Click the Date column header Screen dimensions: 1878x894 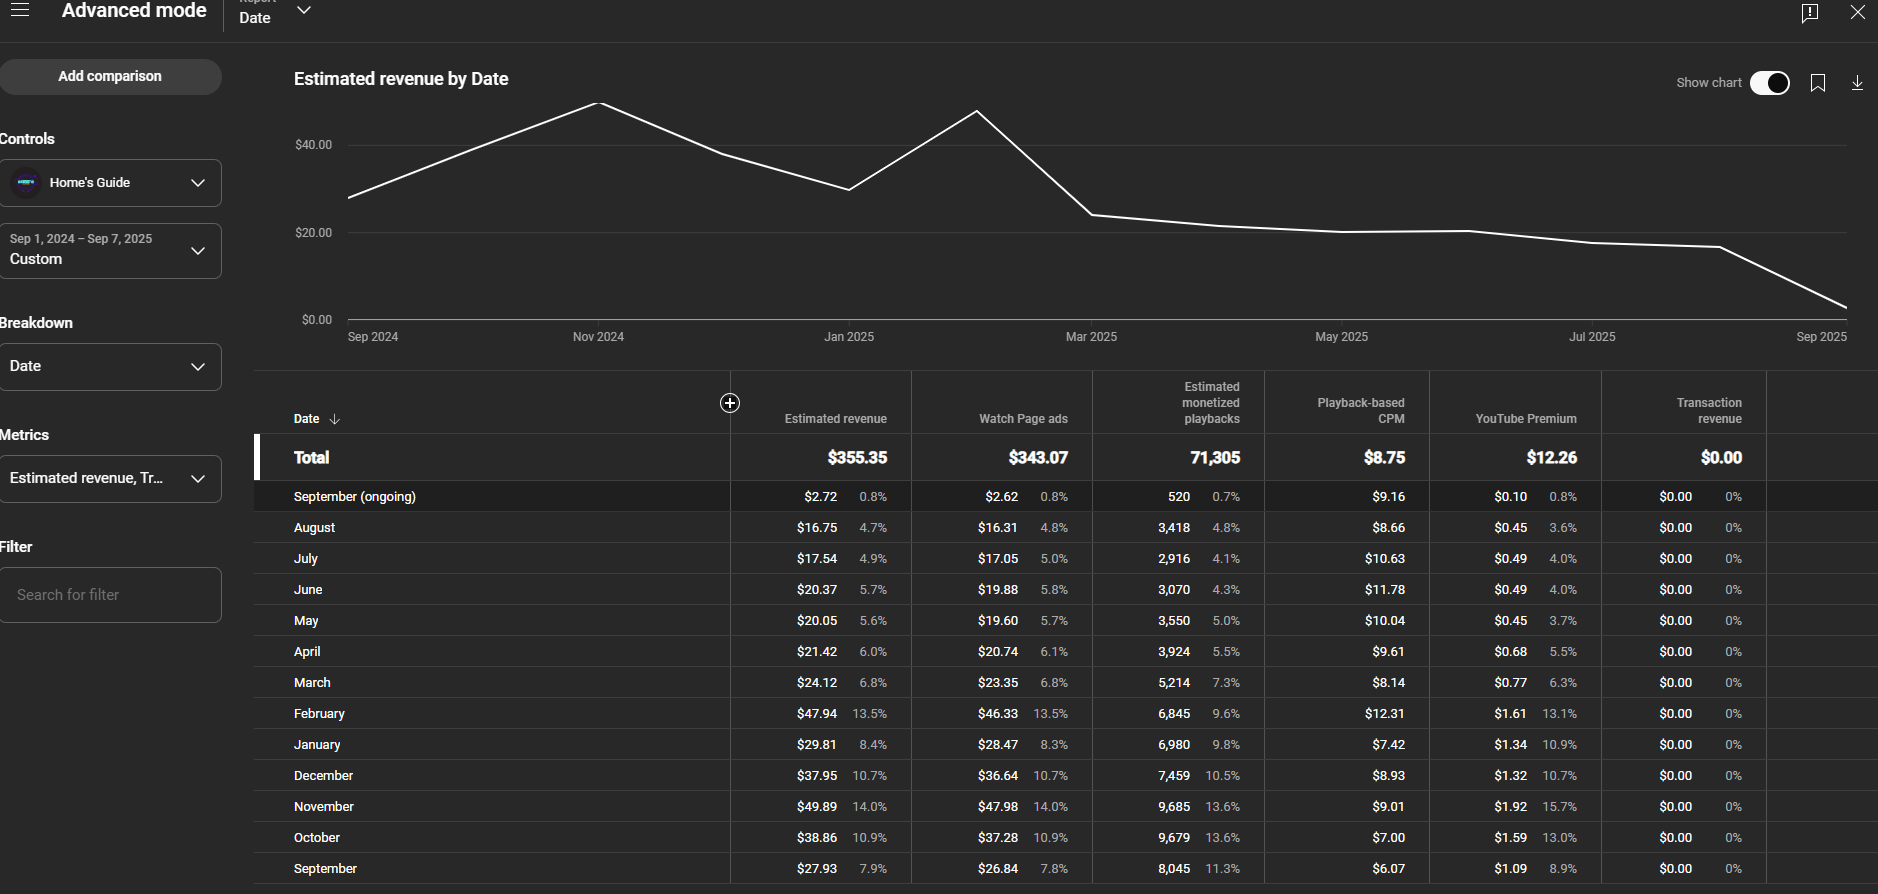pos(307,419)
